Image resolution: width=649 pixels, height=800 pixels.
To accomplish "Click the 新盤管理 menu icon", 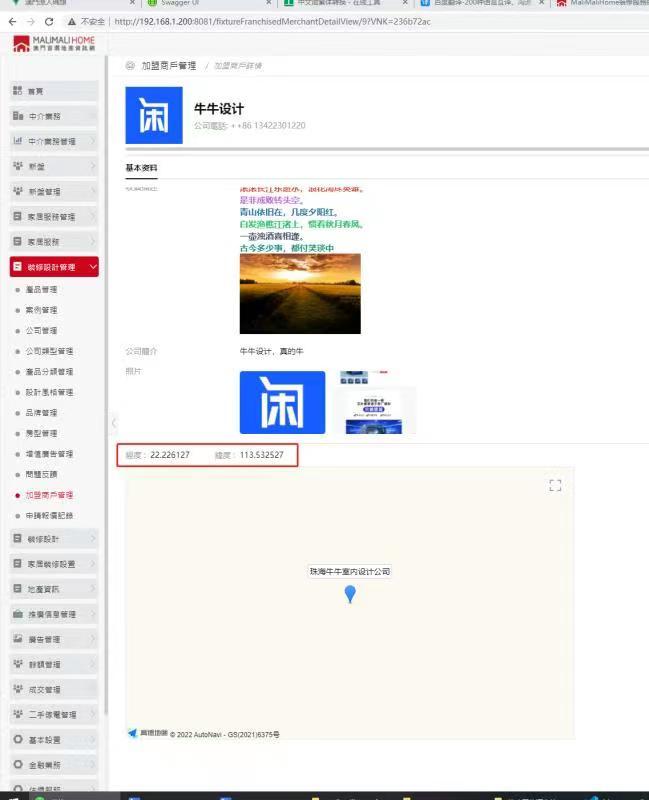I will (18, 191).
